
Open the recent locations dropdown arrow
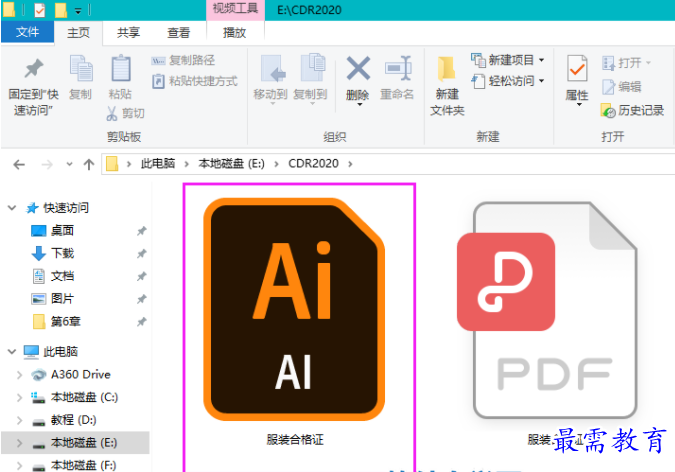pyautogui.click(x=69, y=164)
